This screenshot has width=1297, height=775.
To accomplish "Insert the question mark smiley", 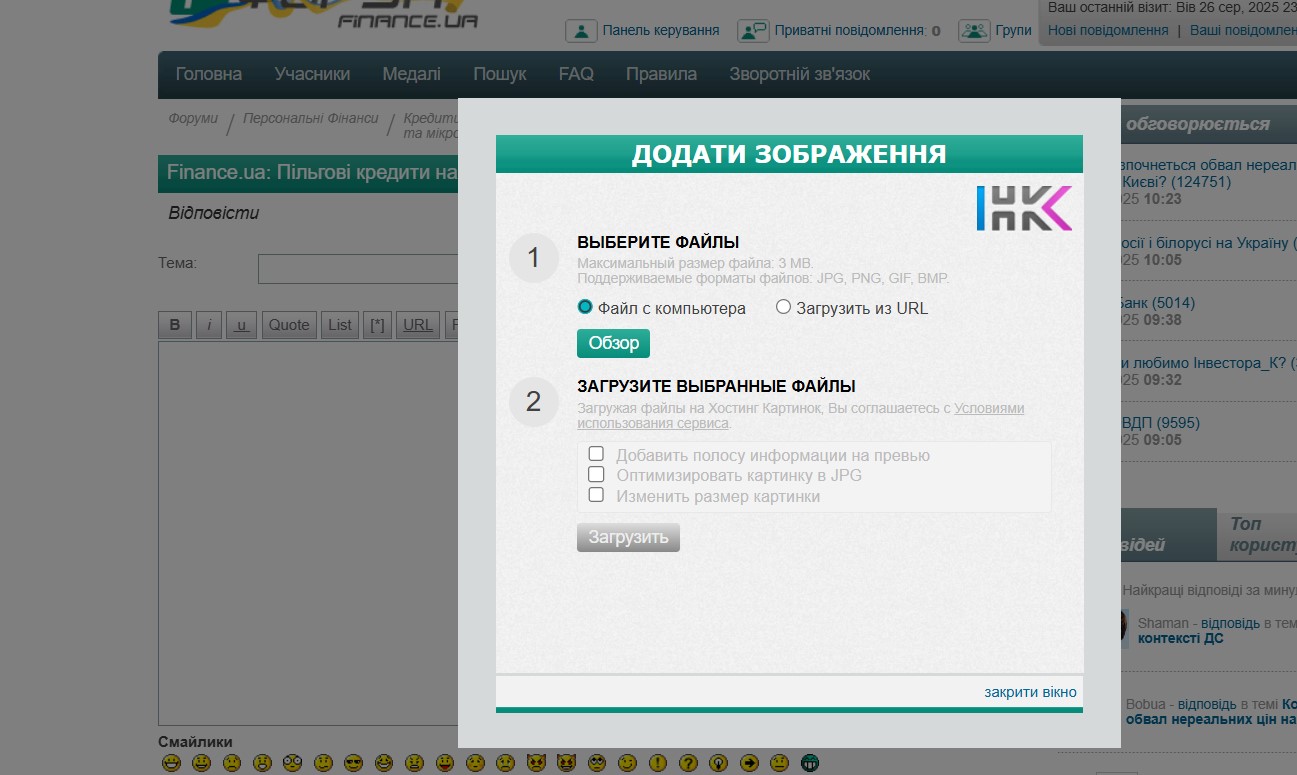I will [688, 764].
